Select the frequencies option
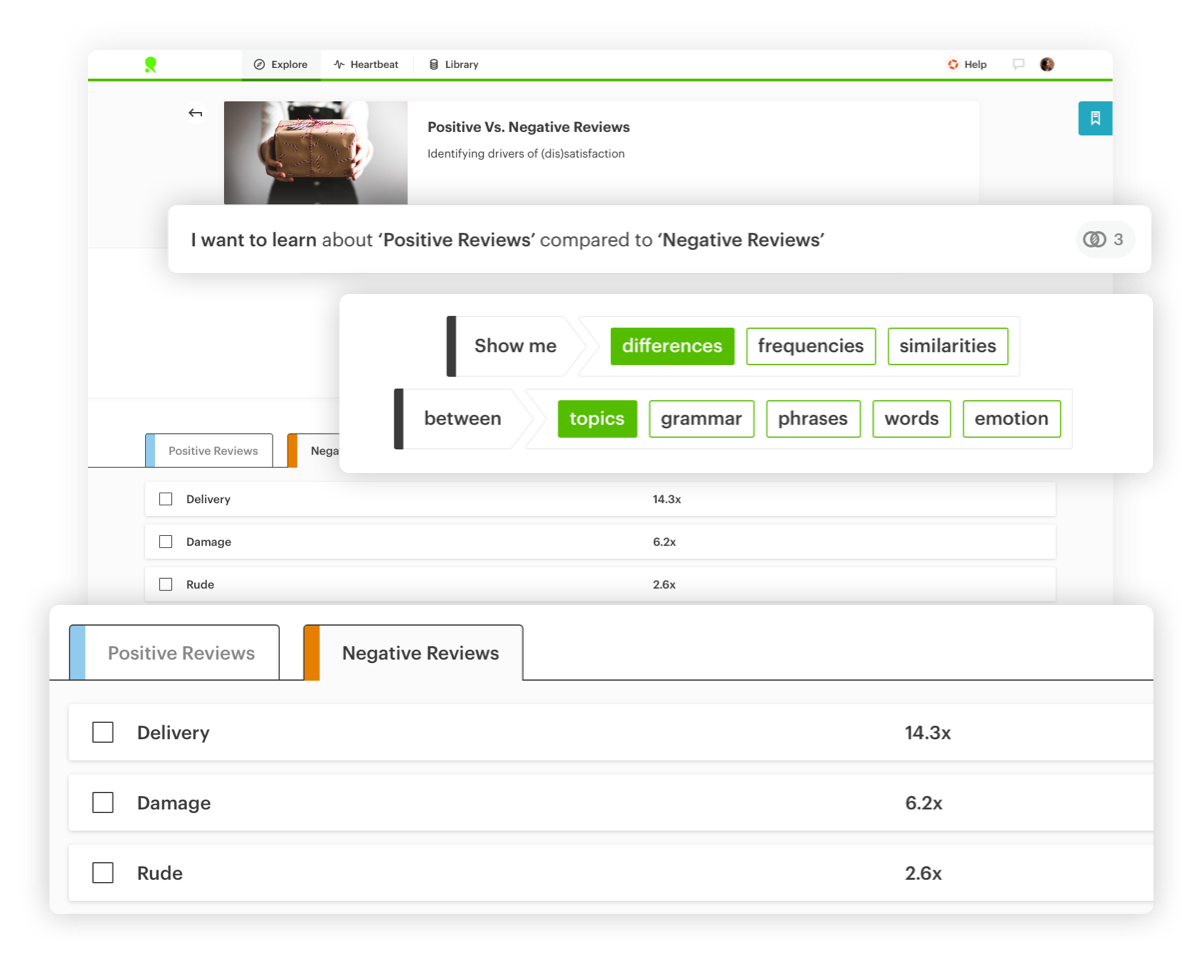1202x964 pixels. 811,346
